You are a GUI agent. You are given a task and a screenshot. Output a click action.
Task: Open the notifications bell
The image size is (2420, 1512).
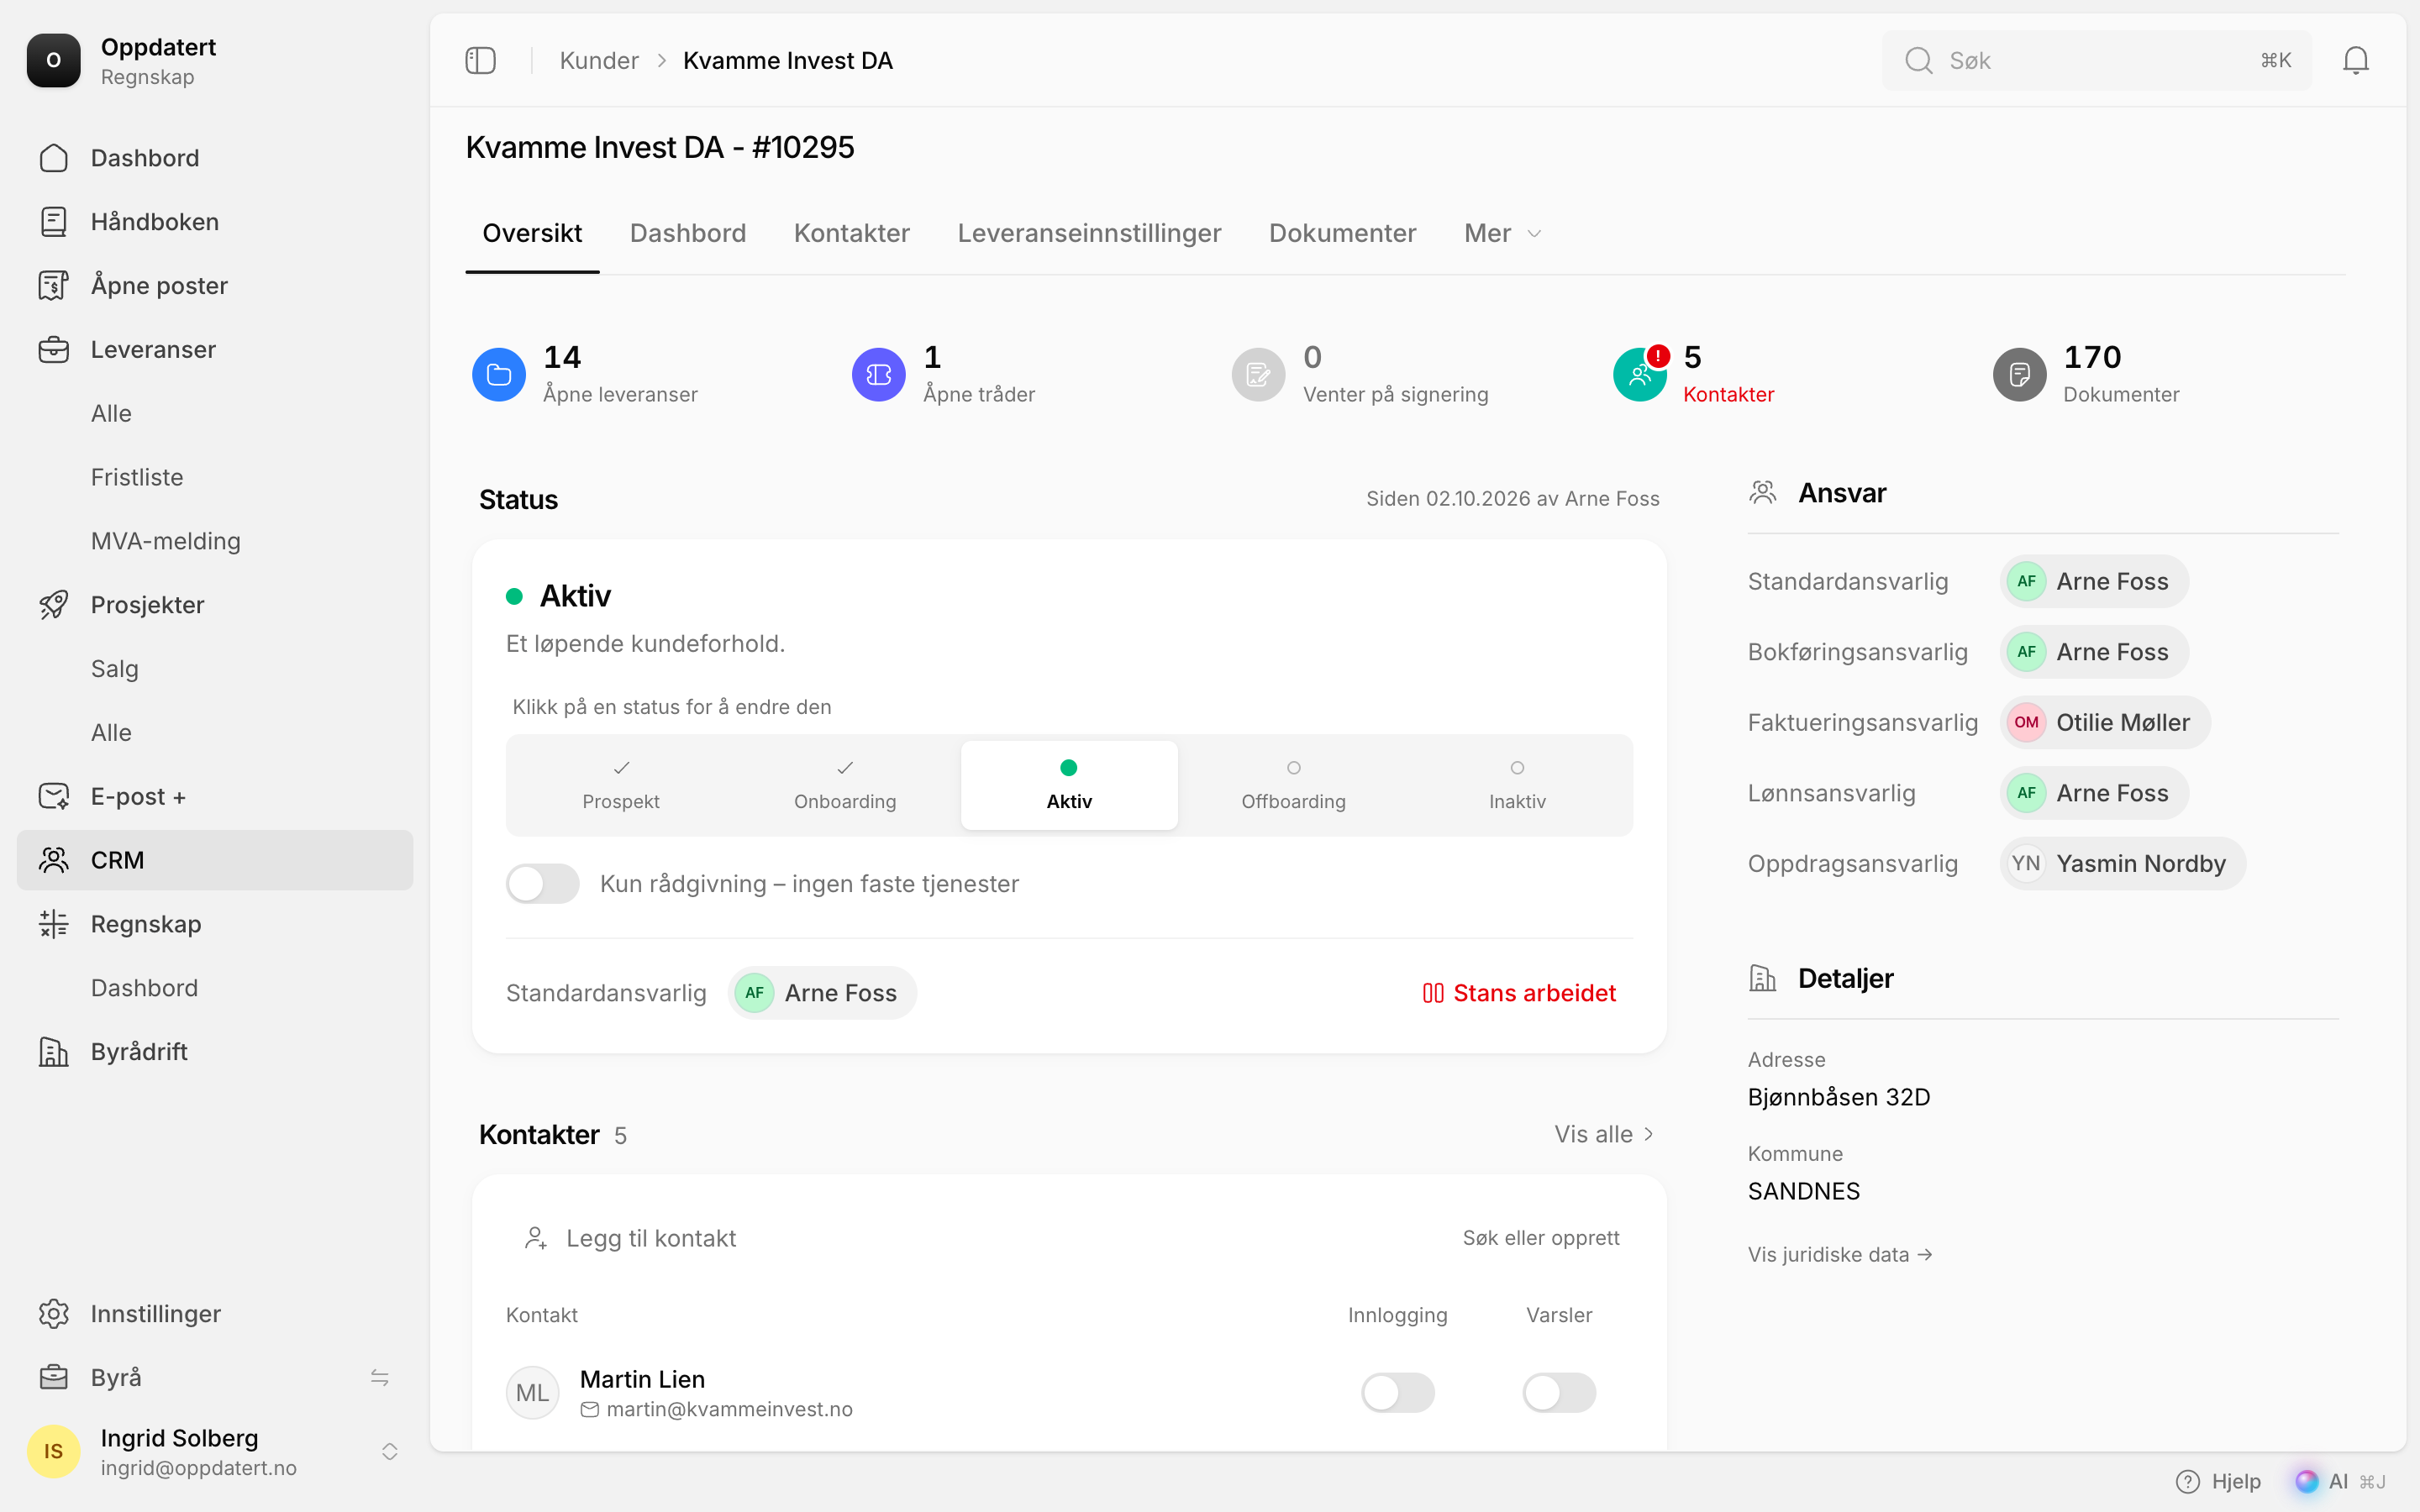coord(2355,61)
